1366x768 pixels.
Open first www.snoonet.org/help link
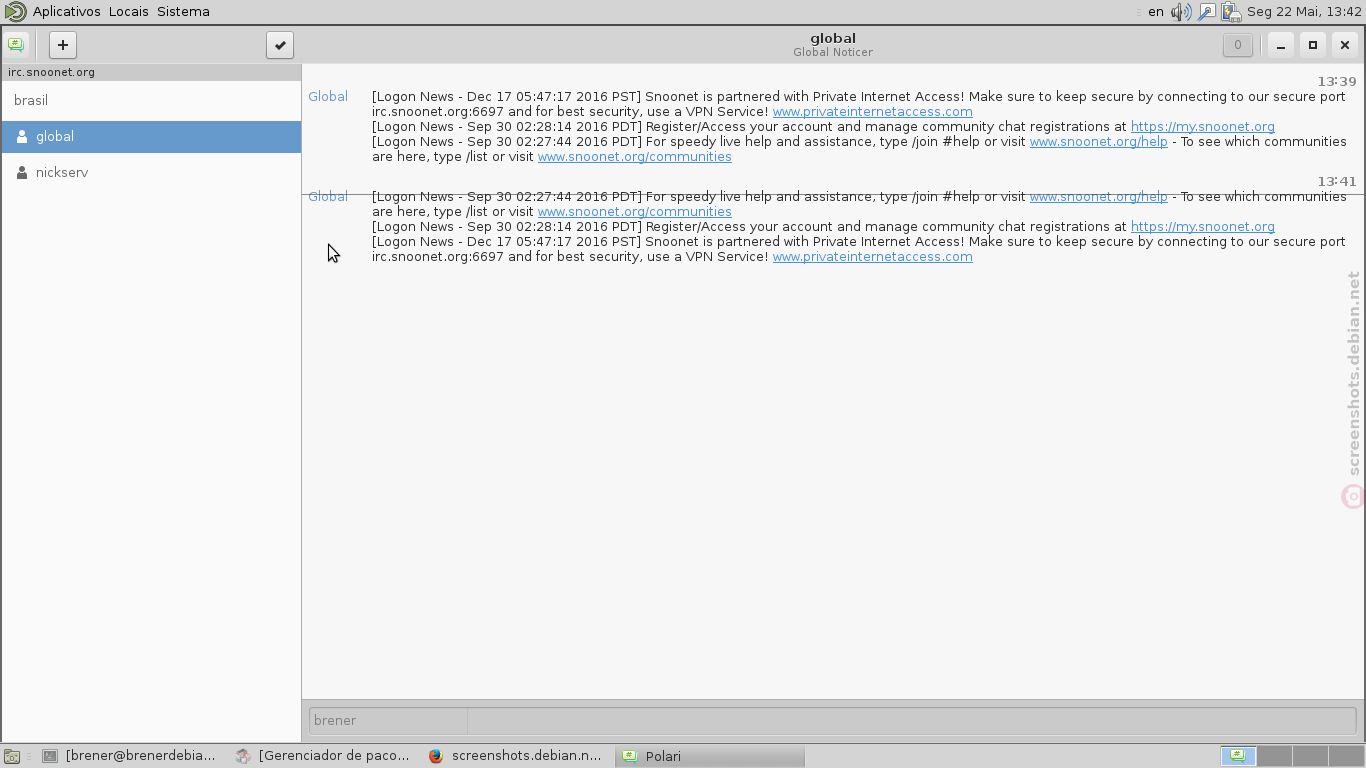(x=1098, y=142)
